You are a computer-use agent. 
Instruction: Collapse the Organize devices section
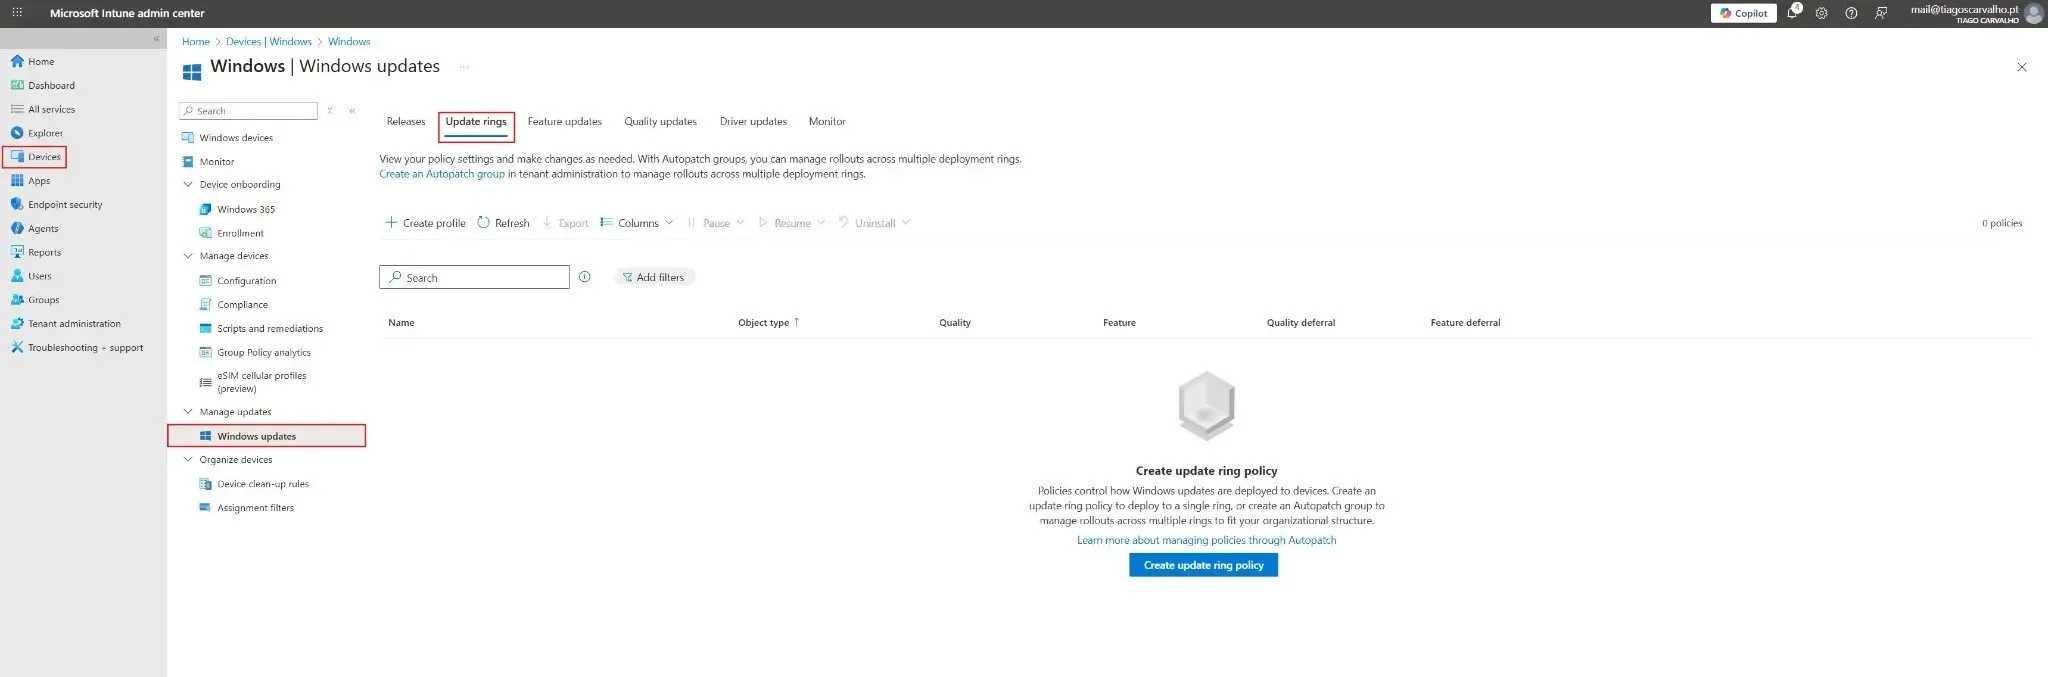pyautogui.click(x=188, y=460)
